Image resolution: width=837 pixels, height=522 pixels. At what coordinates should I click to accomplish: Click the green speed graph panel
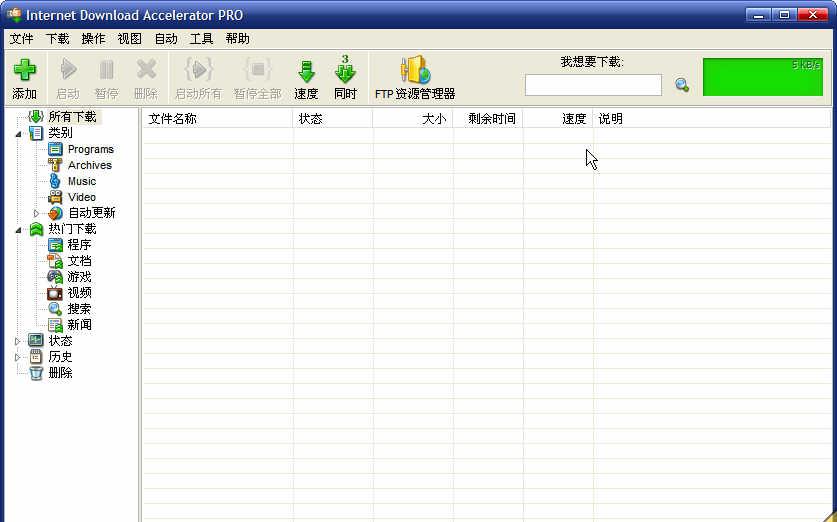coord(763,77)
